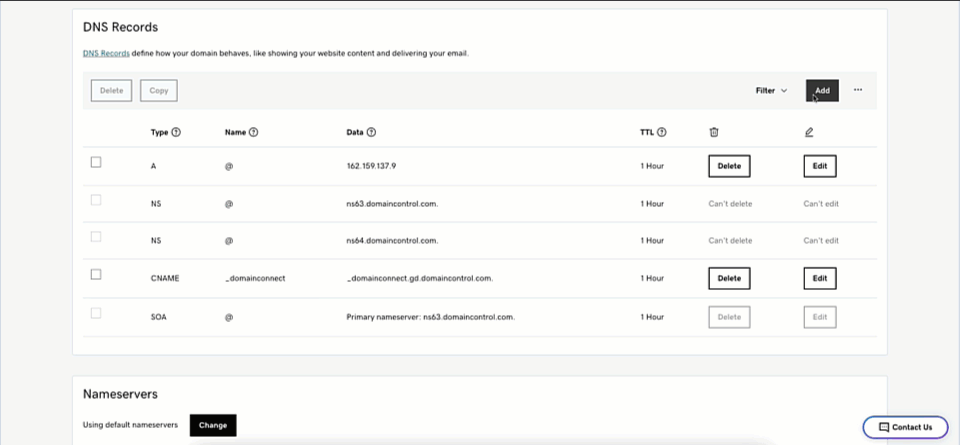Click the bulk Delete button in toolbar

click(111, 91)
